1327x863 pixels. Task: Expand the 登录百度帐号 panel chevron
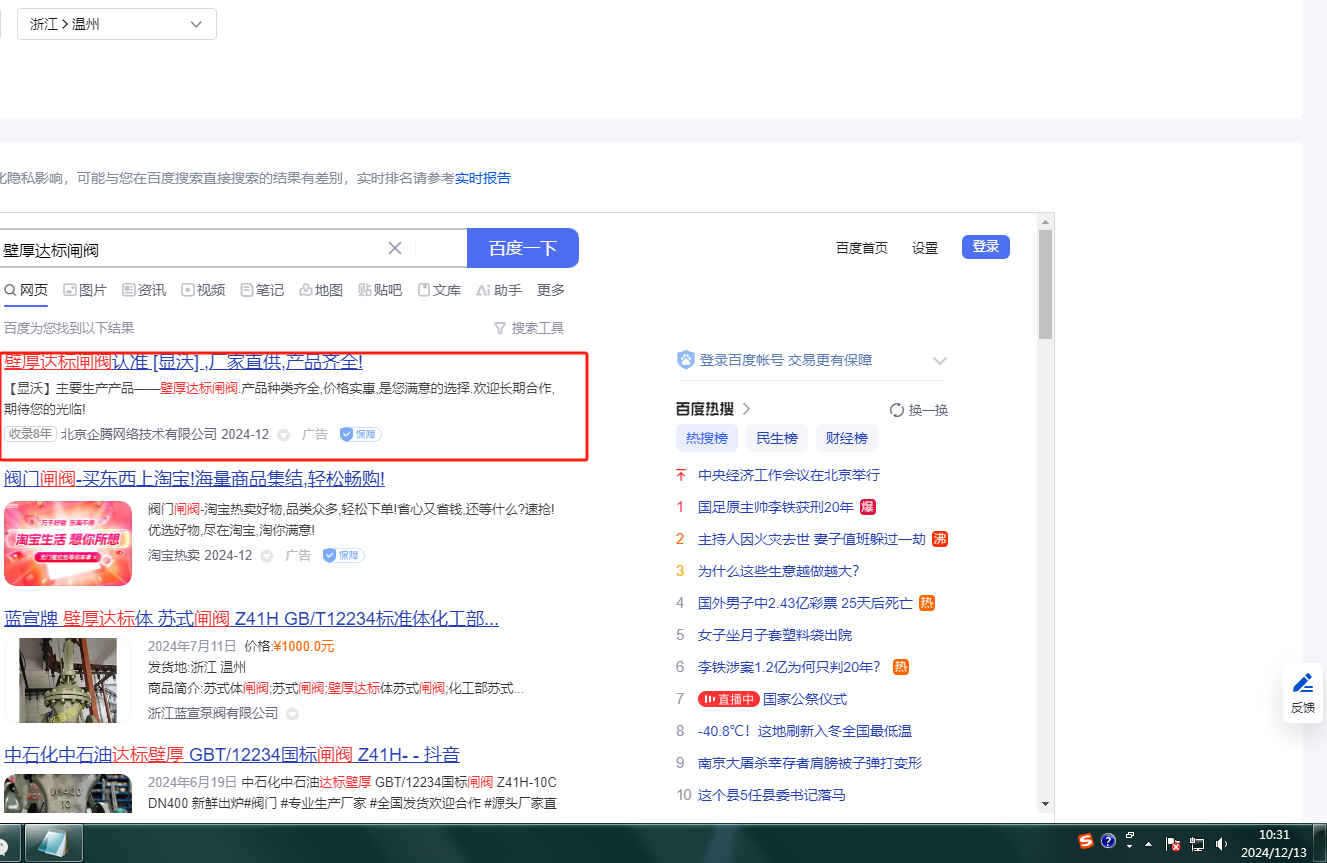[x=939, y=360]
